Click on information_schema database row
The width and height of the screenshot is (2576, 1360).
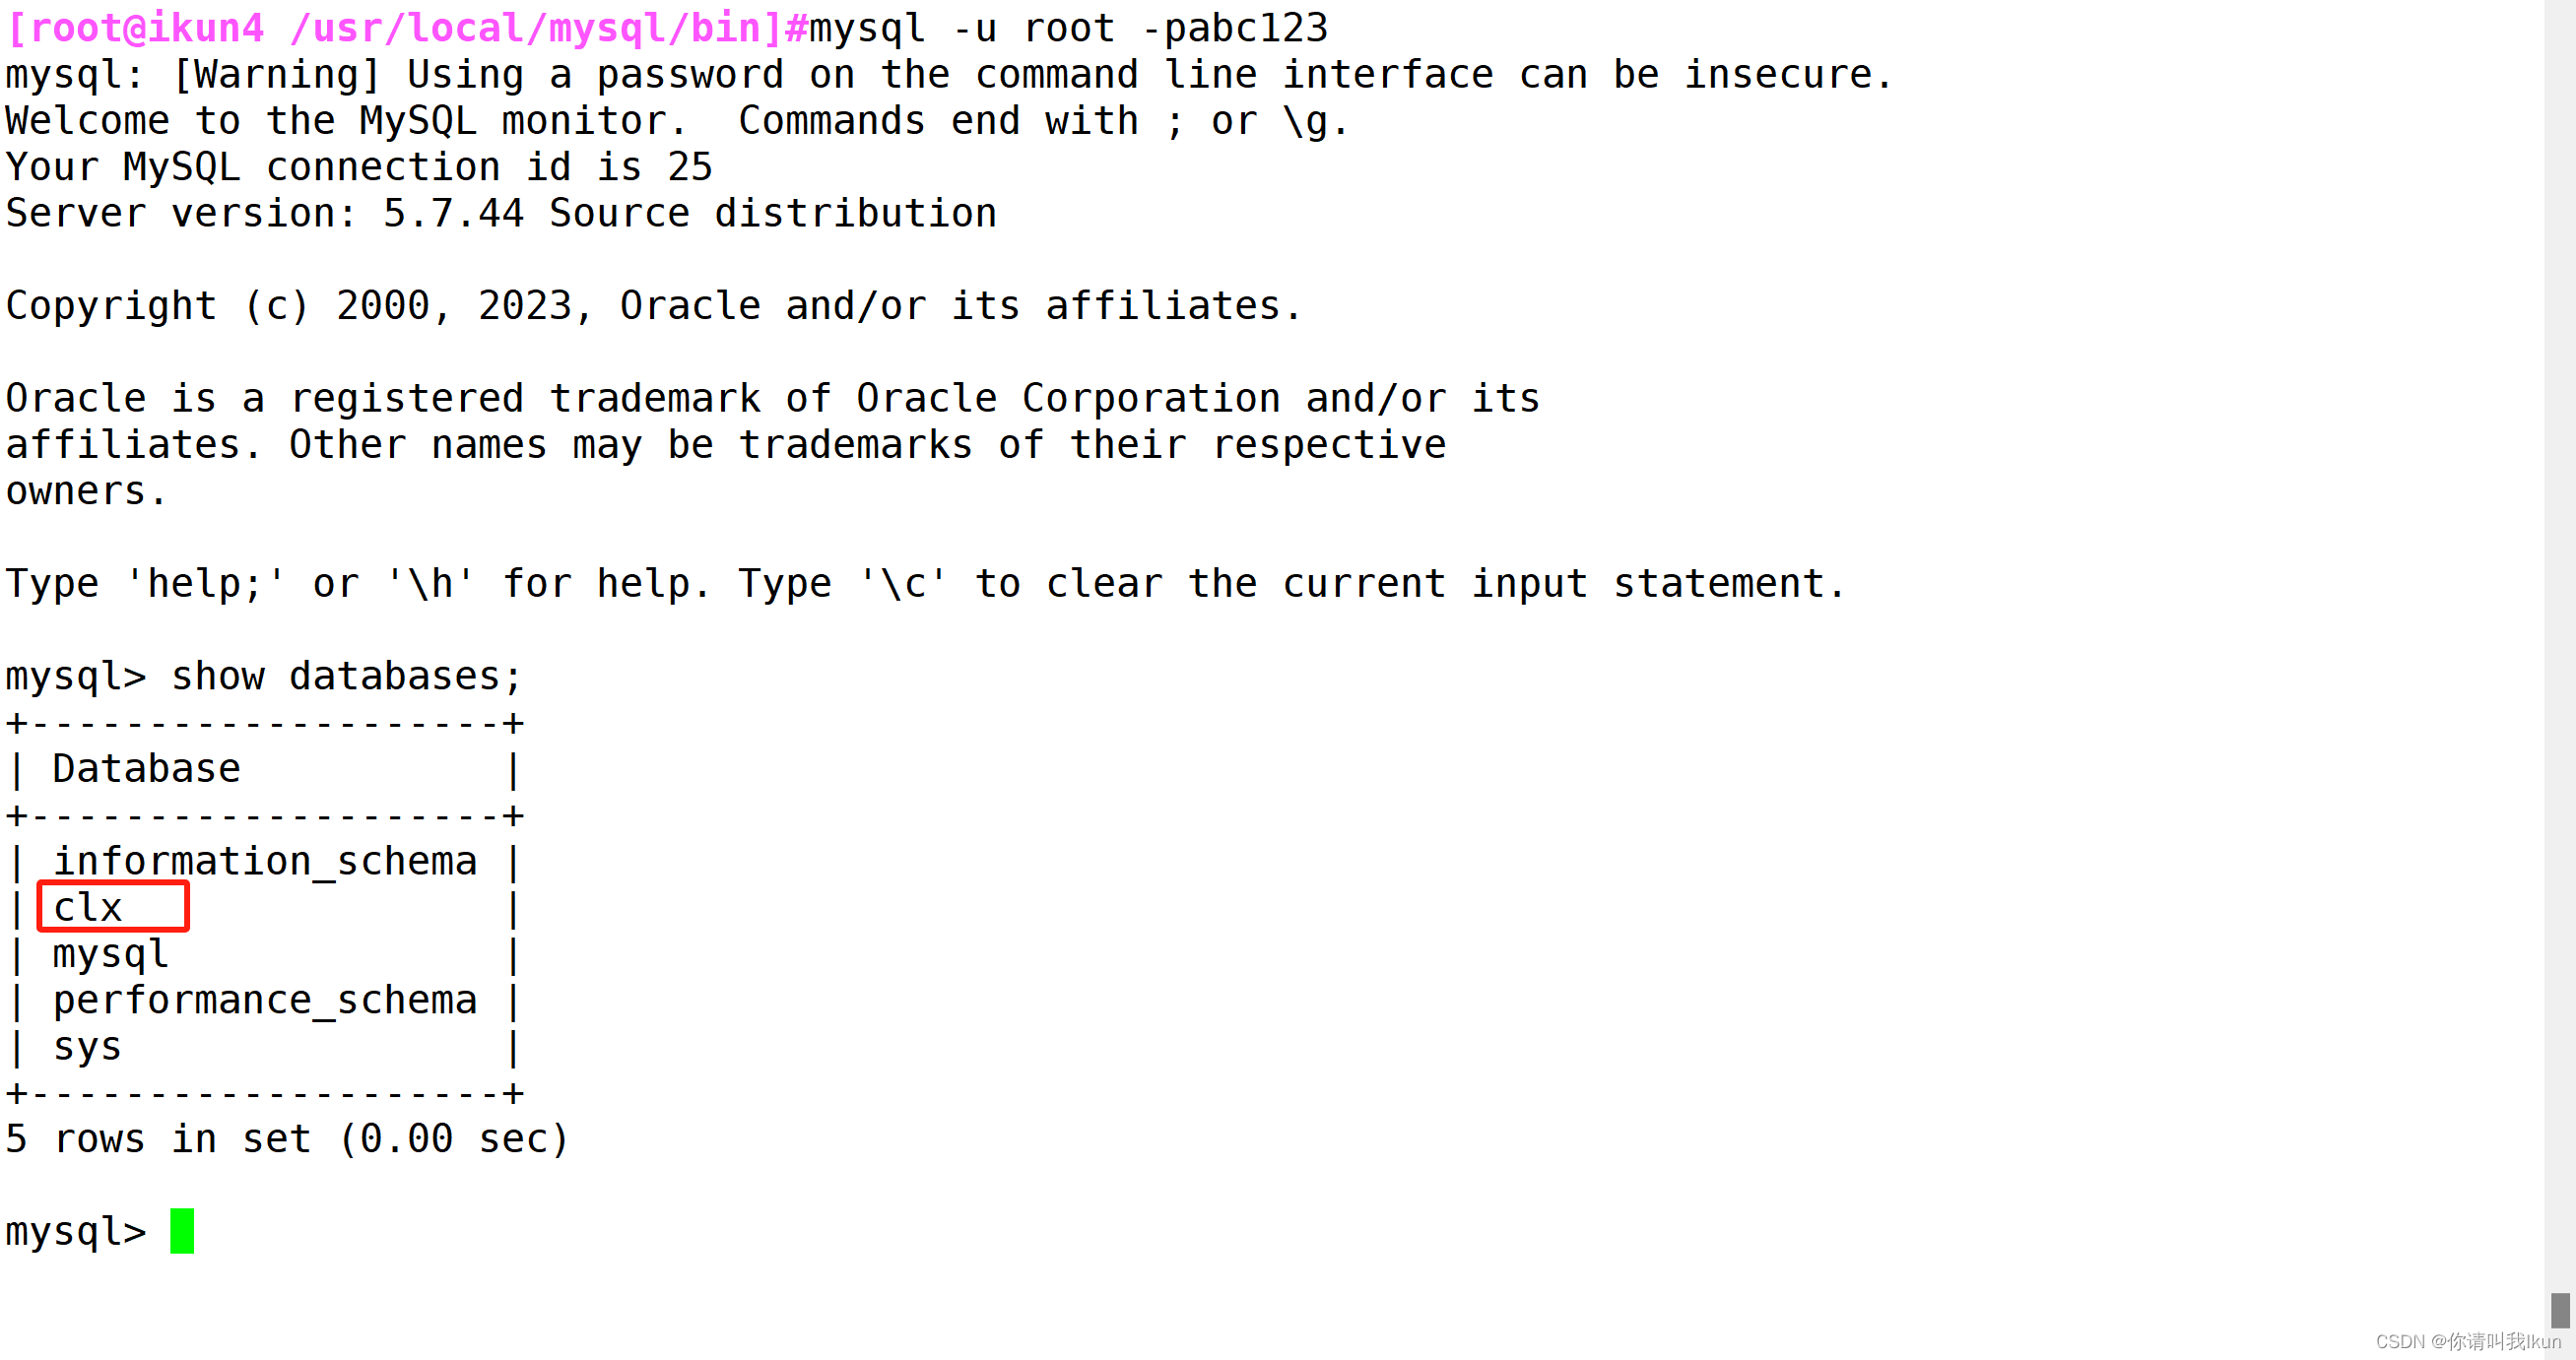(x=262, y=859)
